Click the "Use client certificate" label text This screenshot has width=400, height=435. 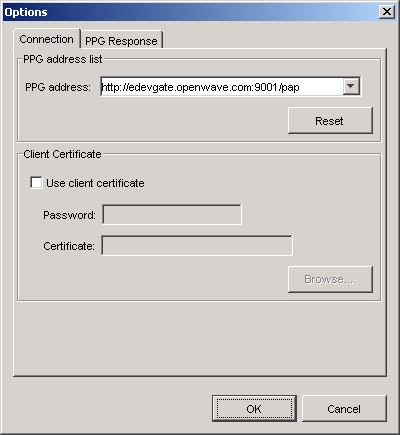[95, 183]
